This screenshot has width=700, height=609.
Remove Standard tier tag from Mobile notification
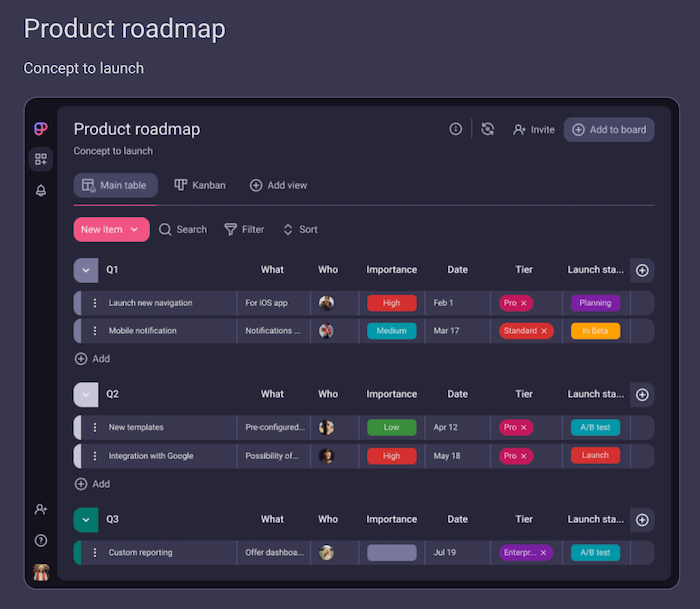point(544,331)
